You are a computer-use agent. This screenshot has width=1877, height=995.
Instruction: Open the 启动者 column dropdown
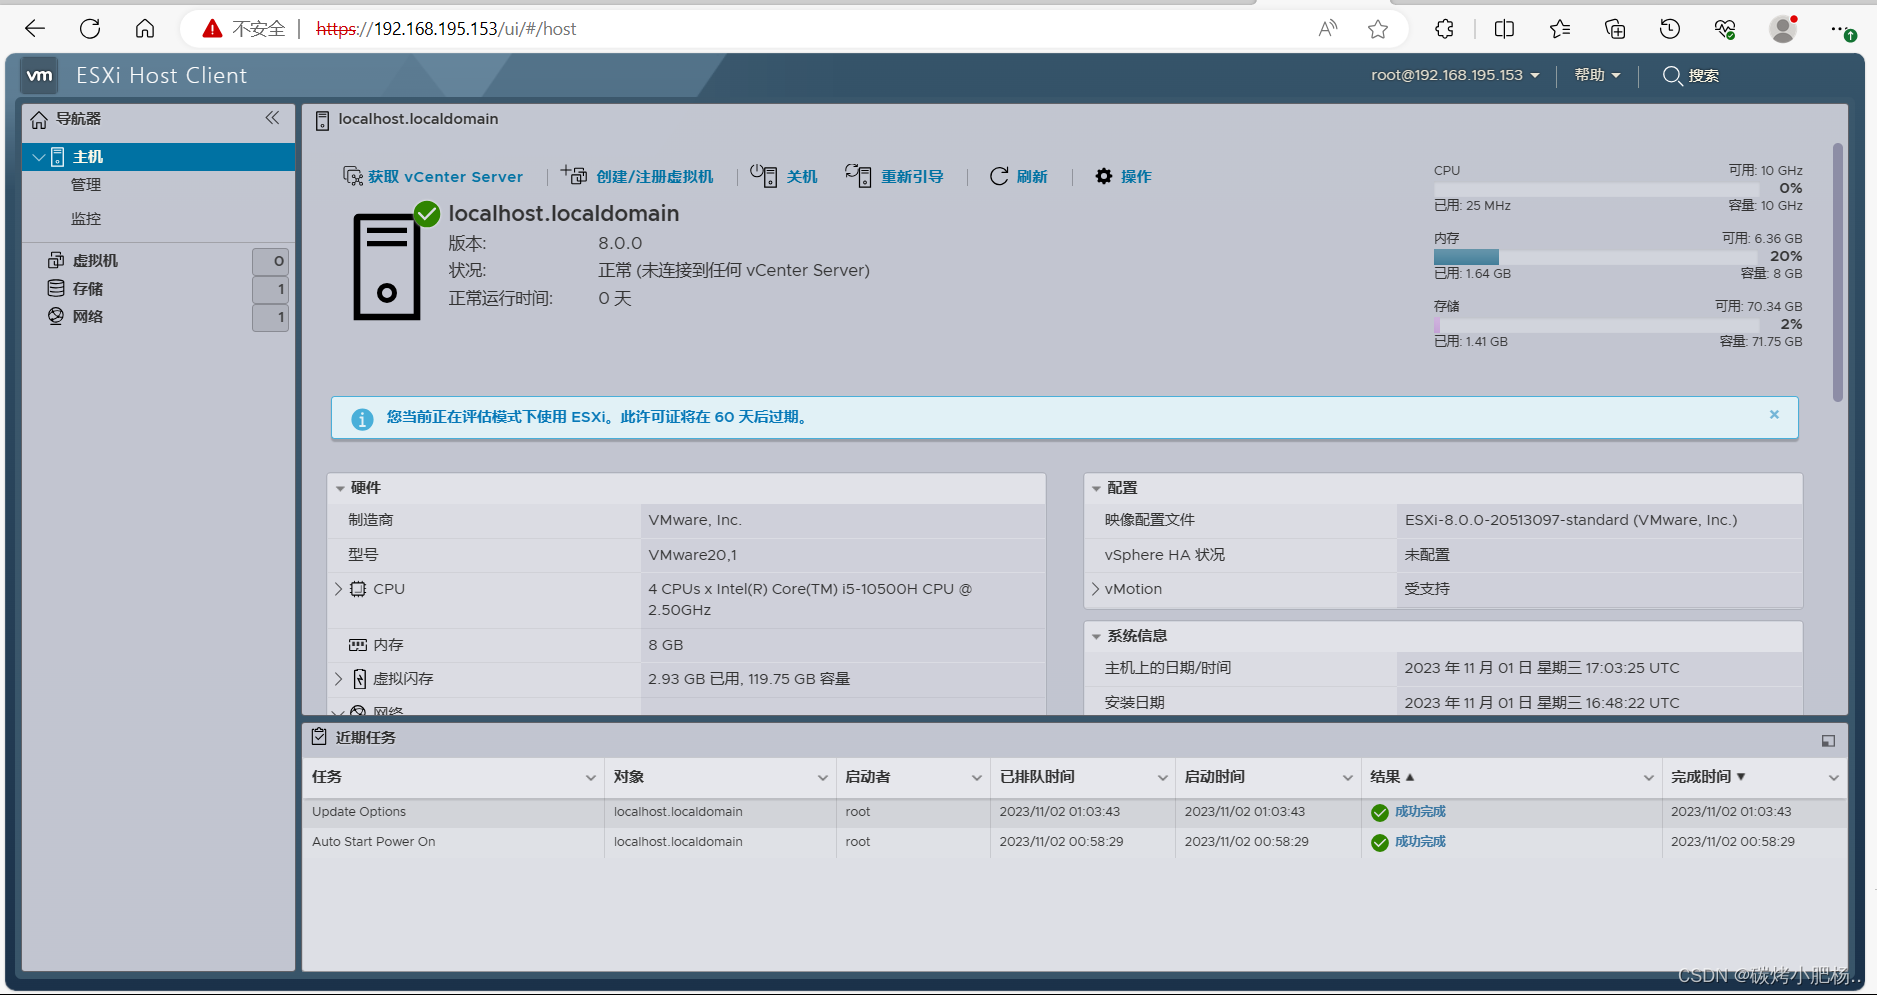pos(976,778)
